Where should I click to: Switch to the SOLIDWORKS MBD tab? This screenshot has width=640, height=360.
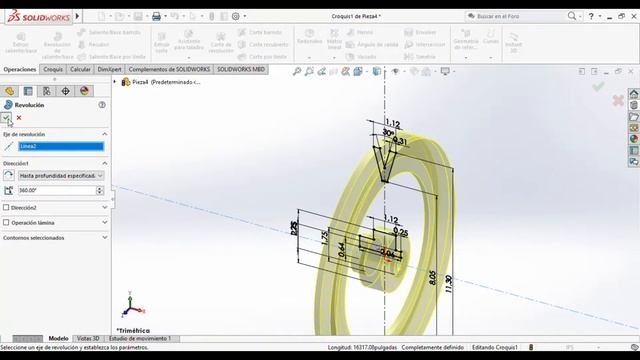pyautogui.click(x=241, y=69)
